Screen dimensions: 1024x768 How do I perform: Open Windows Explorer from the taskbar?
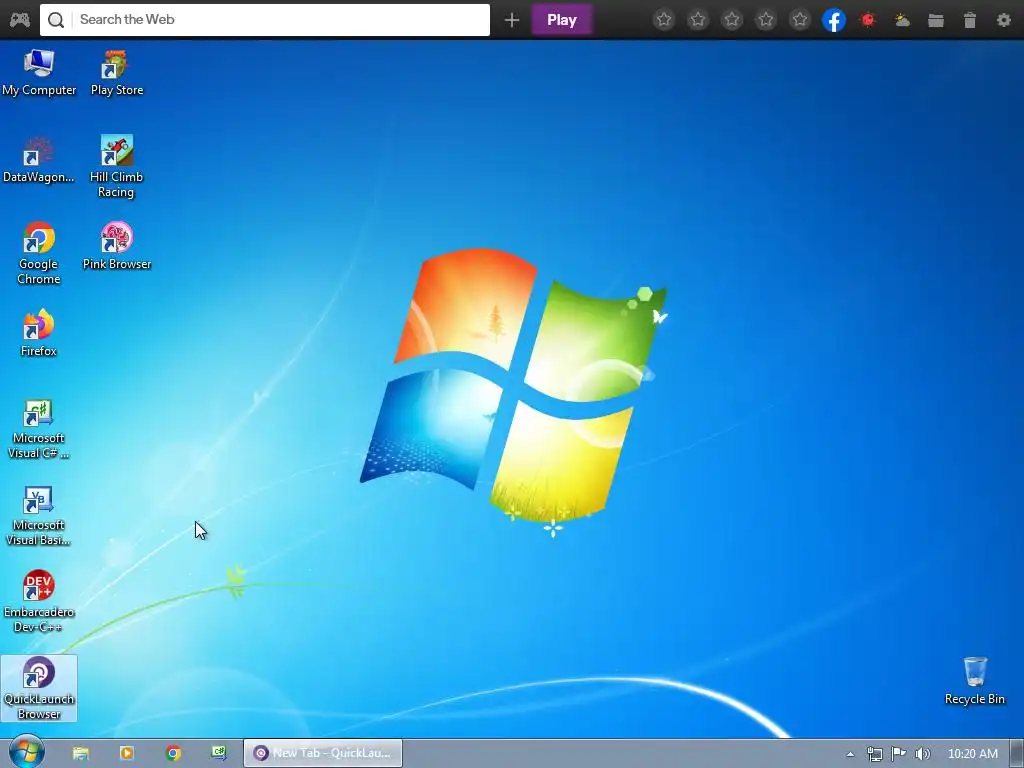coord(81,753)
